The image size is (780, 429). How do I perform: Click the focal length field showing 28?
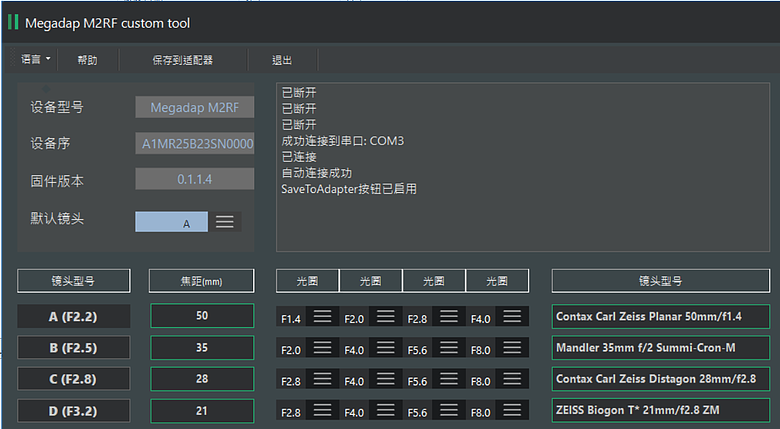202,379
